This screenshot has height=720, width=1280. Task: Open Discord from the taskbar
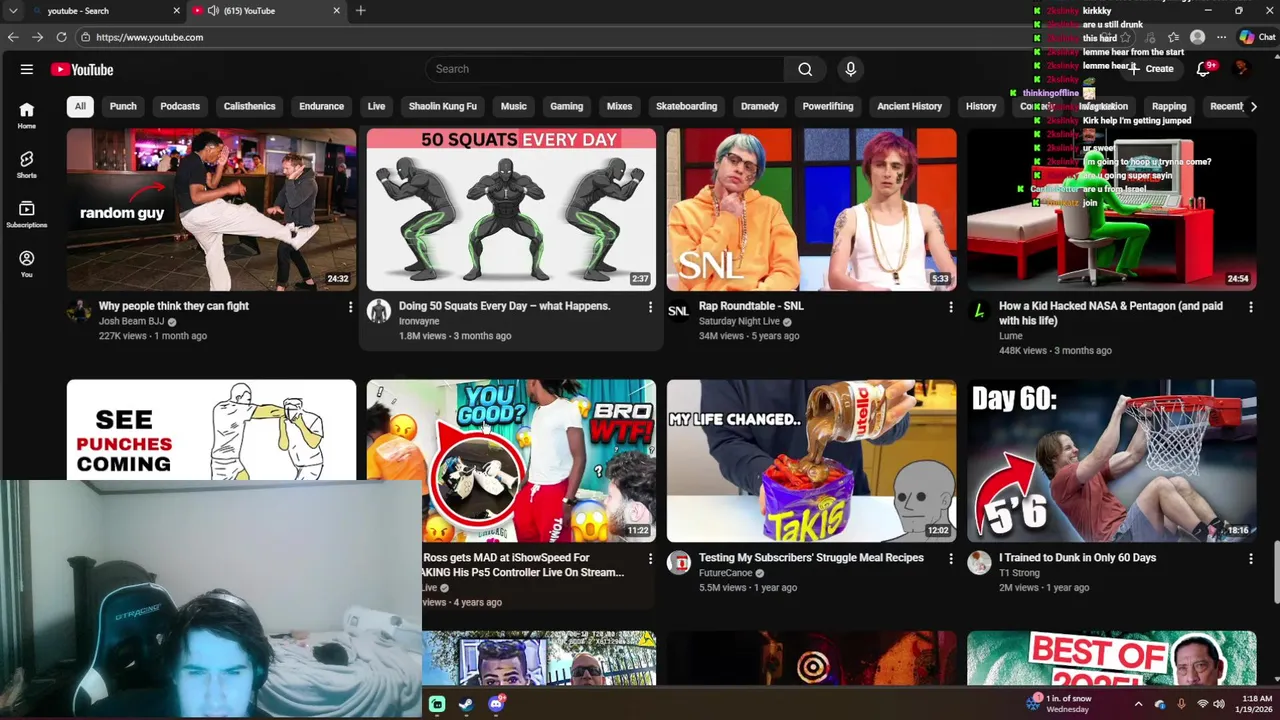tap(496, 704)
